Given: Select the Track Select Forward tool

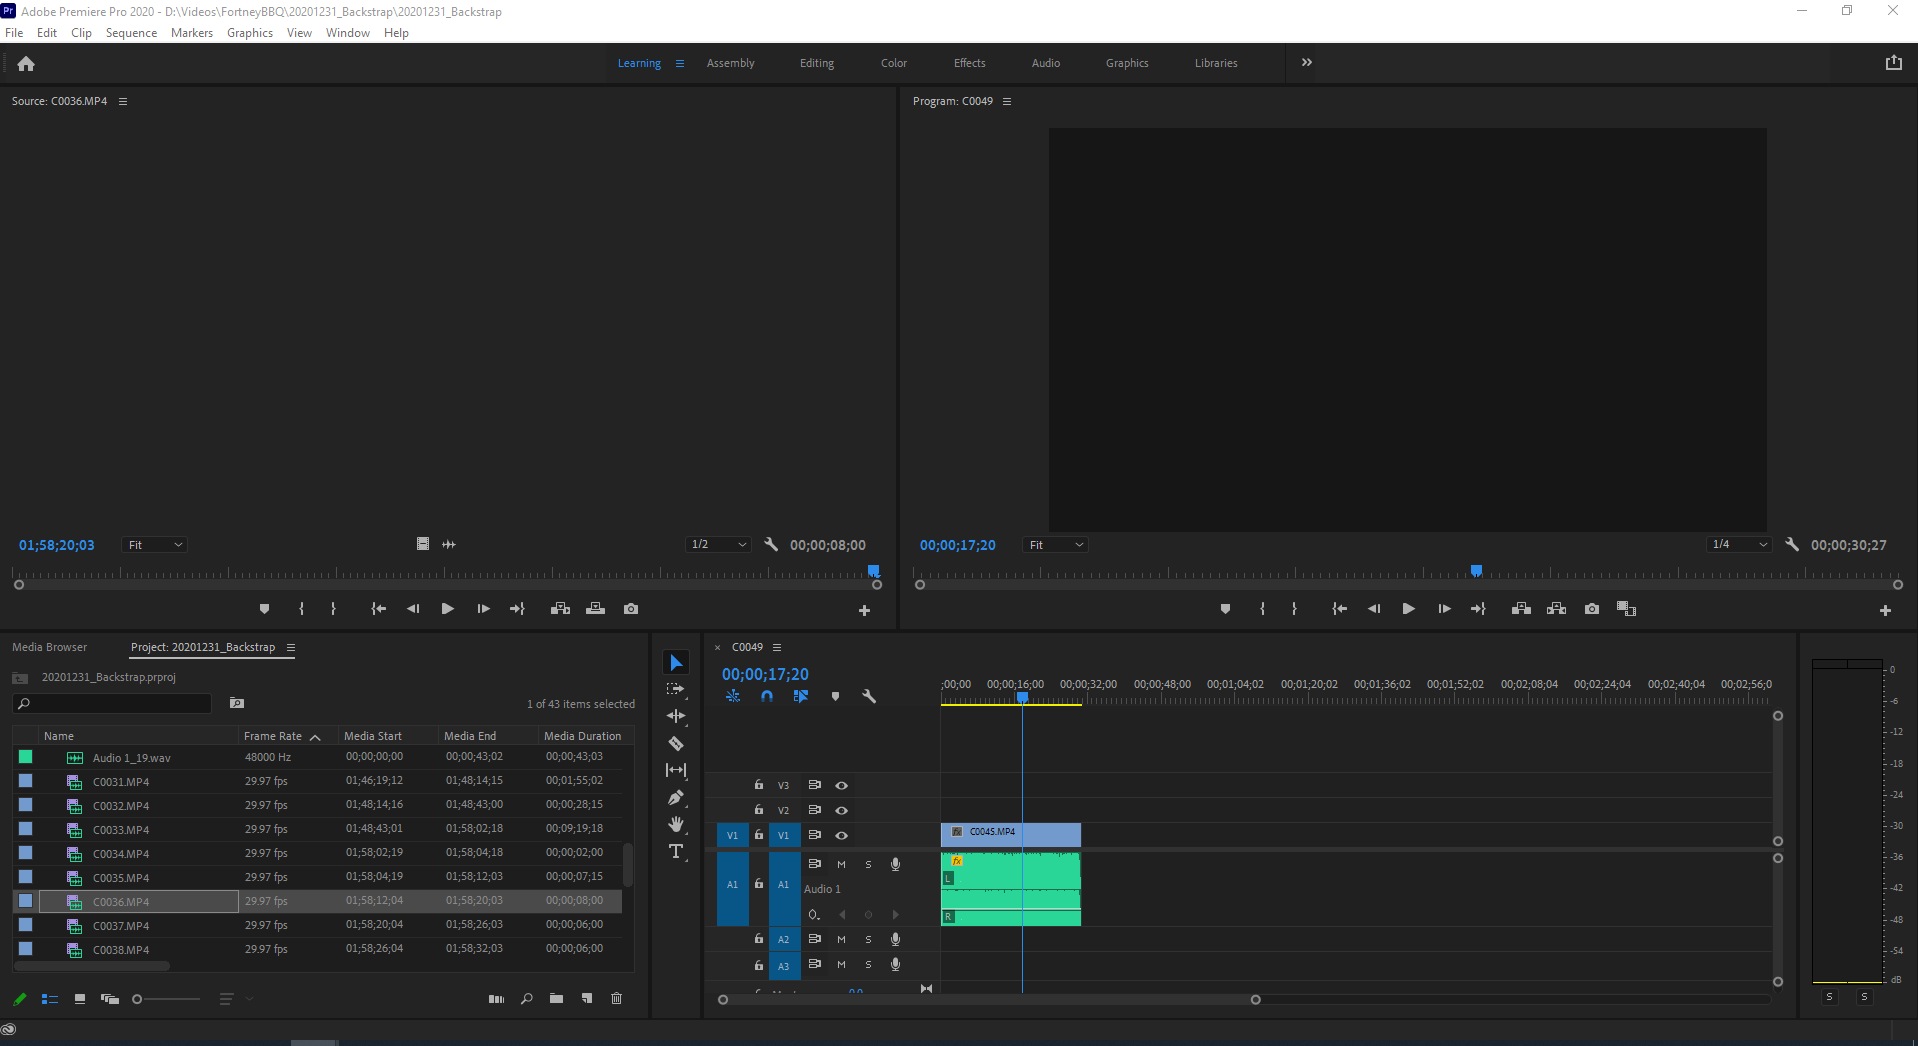Looking at the screenshot, I should [x=676, y=688].
